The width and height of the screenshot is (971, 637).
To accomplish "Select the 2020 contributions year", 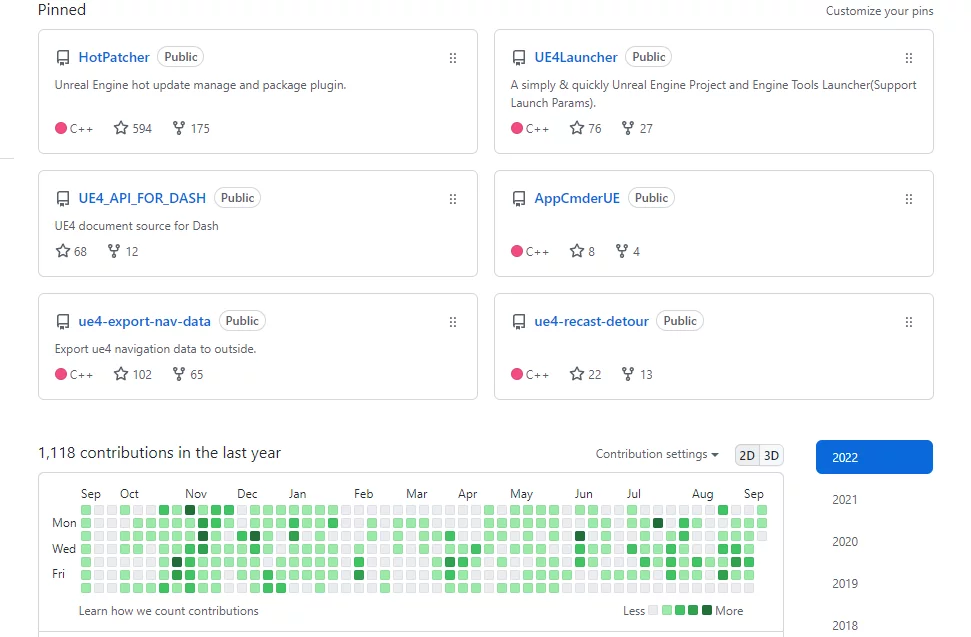I will pyautogui.click(x=845, y=542).
